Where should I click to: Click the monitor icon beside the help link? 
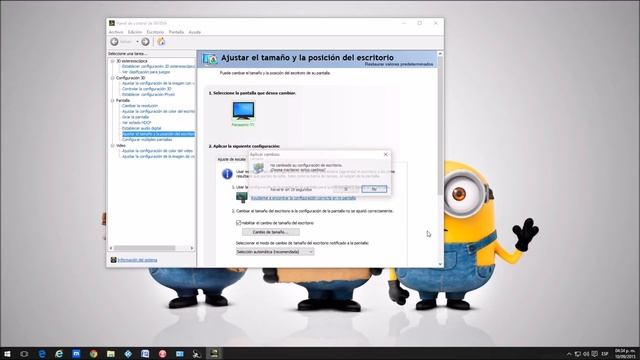(242, 198)
